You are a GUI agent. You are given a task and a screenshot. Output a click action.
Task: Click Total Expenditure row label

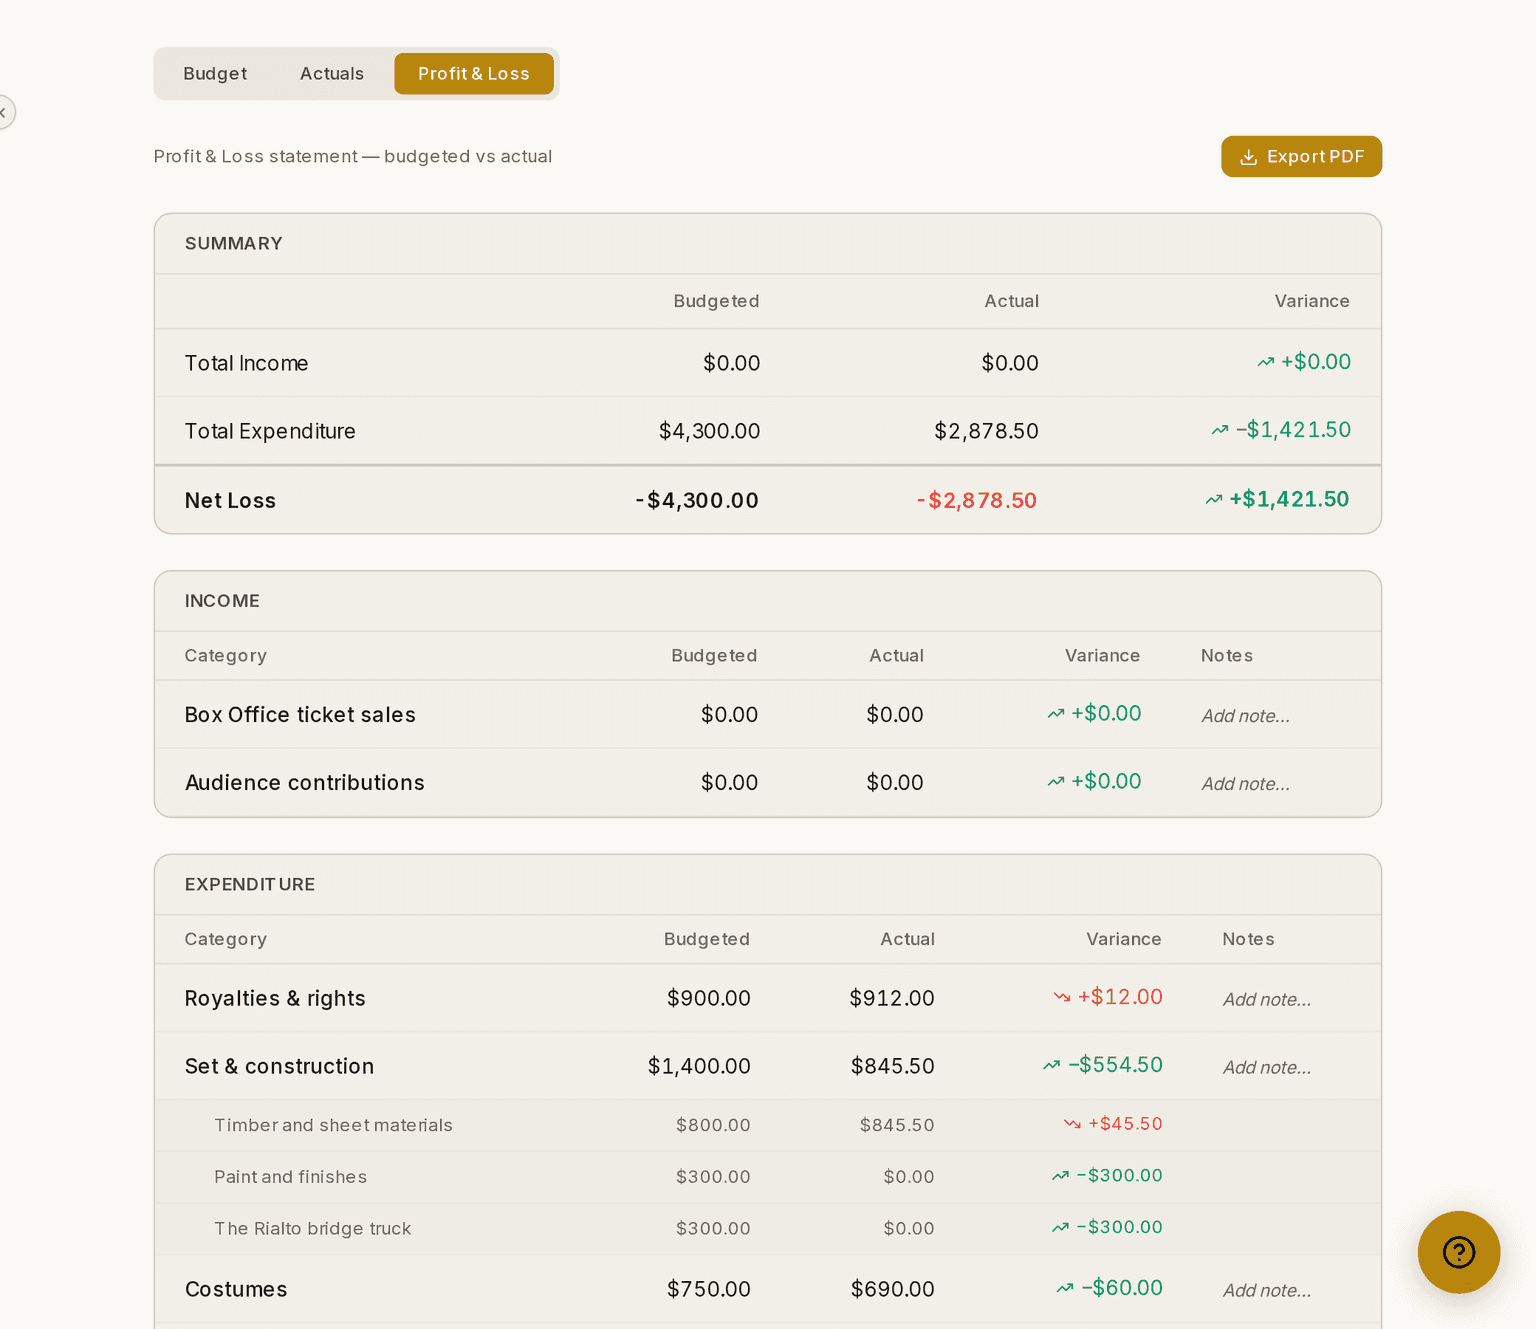pyautogui.click(x=270, y=431)
